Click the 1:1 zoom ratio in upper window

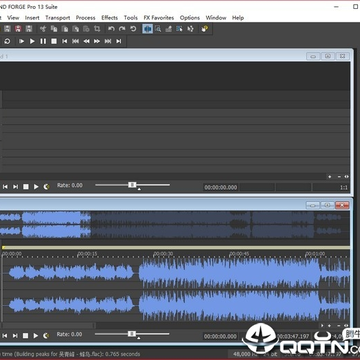tap(344, 187)
